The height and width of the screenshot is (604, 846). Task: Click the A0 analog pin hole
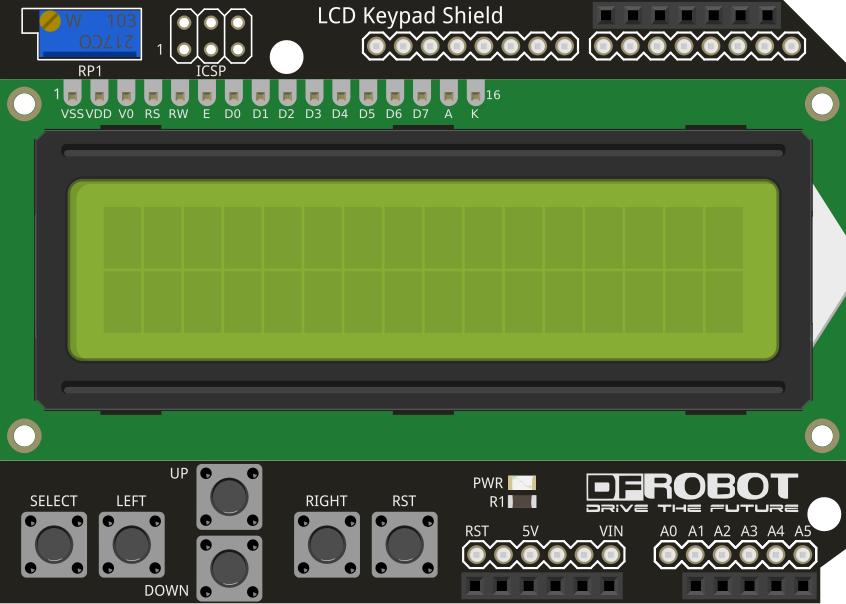668,555
